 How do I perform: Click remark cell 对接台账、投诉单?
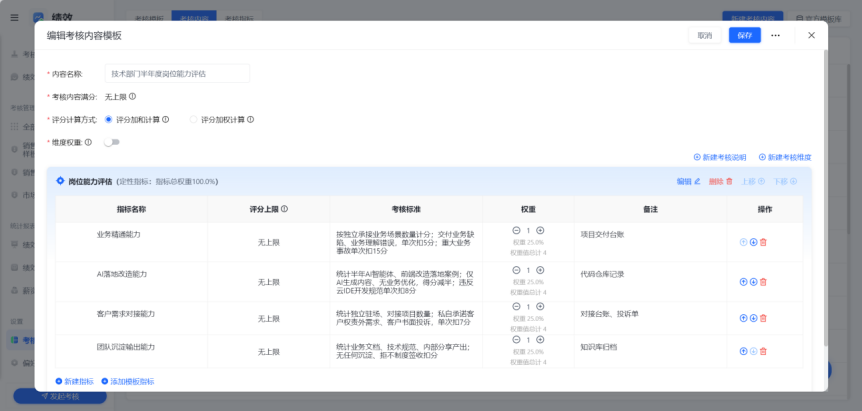609,314
